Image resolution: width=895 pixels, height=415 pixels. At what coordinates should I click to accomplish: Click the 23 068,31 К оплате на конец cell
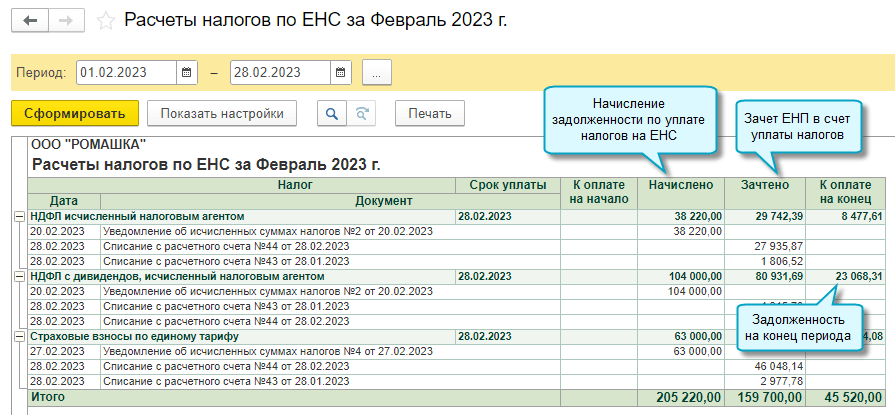pyautogui.click(x=846, y=276)
